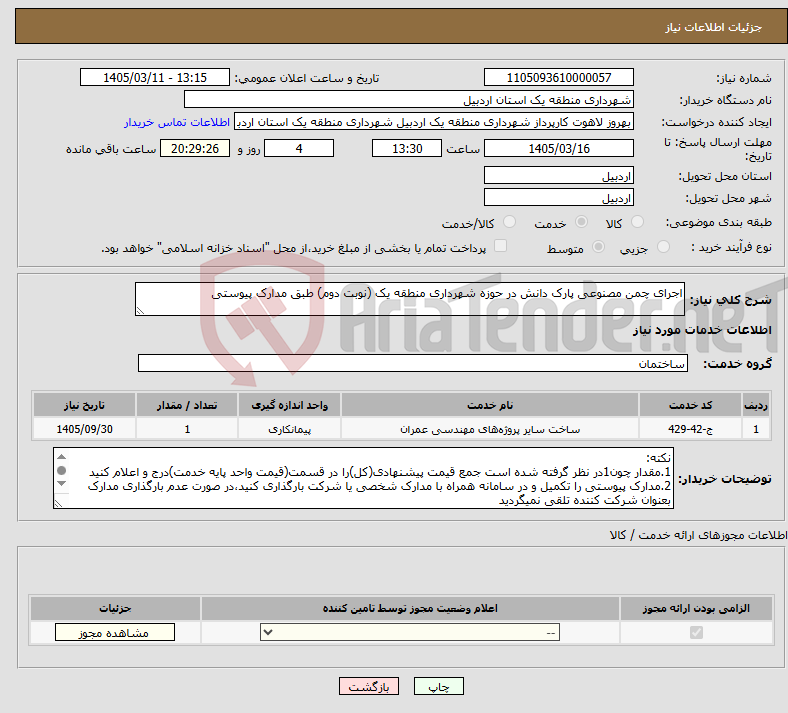Image resolution: width=788 pixels, height=713 pixels.
Task: Click the تعداد / مقدار column header
Action: [187, 405]
